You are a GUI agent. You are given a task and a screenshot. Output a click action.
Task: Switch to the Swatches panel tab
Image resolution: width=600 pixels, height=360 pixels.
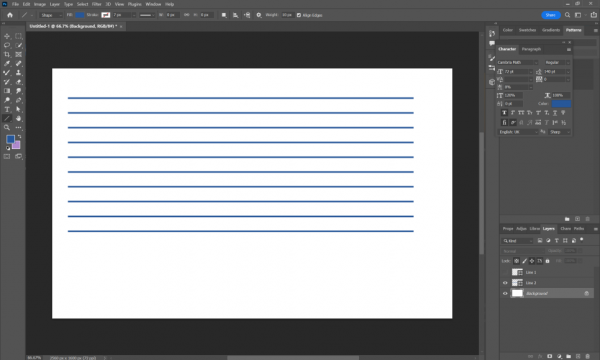(x=527, y=30)
